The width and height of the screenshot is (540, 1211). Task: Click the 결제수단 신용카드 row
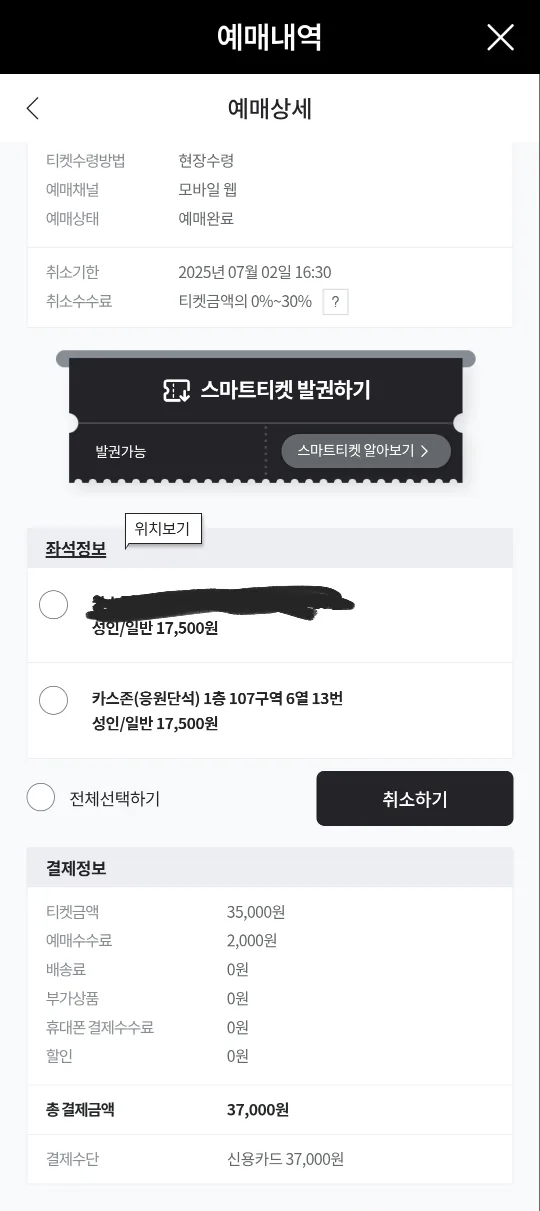(270, 1159)
